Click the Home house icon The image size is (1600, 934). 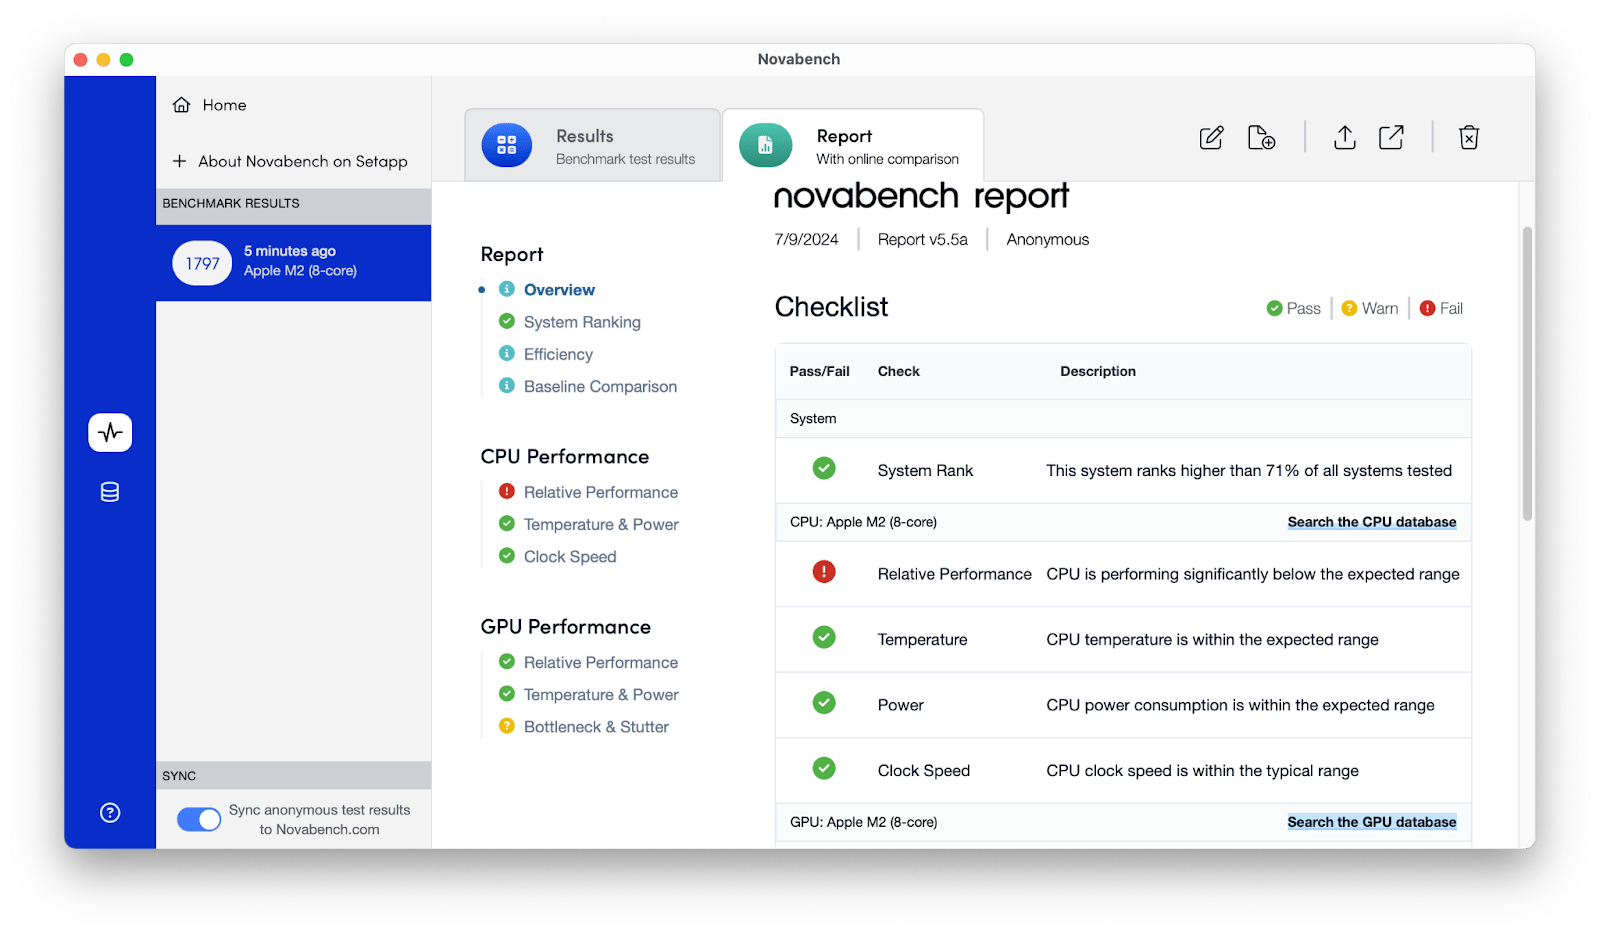point(181,105)
